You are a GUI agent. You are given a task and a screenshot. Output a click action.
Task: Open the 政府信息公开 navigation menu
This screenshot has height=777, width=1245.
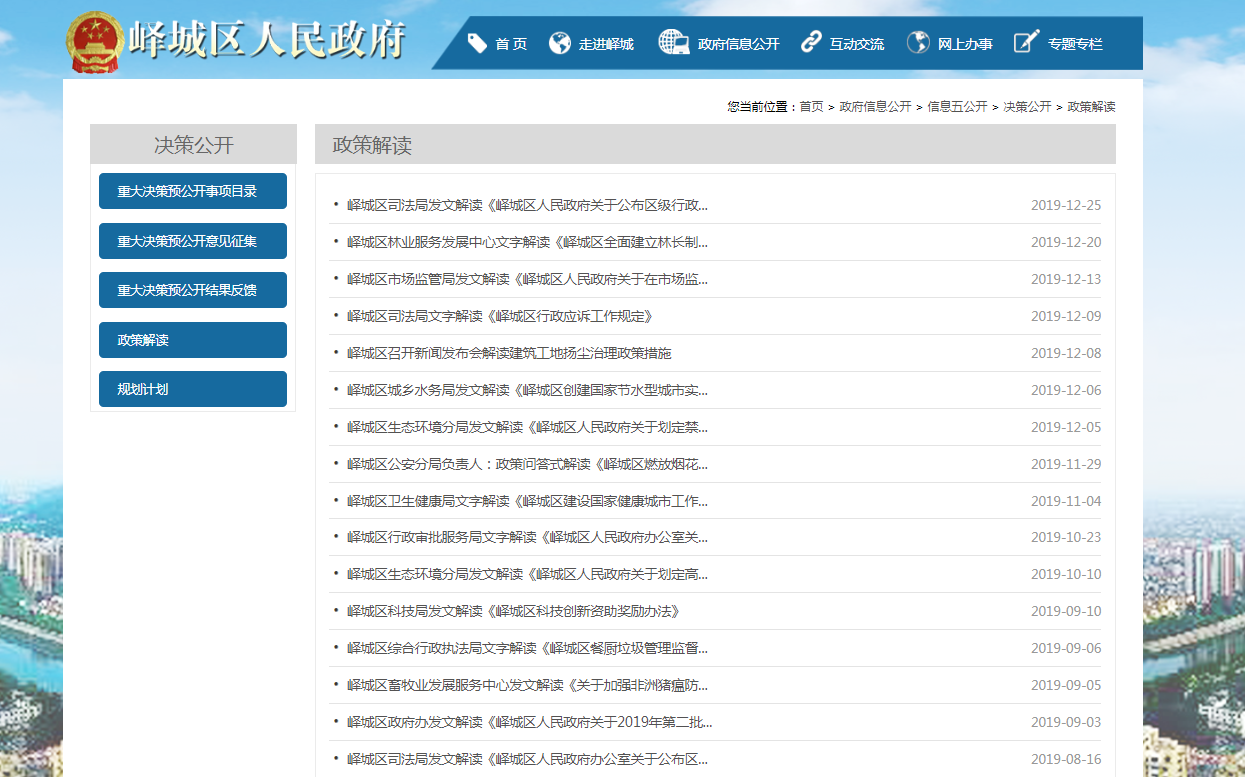coord(738,44)
